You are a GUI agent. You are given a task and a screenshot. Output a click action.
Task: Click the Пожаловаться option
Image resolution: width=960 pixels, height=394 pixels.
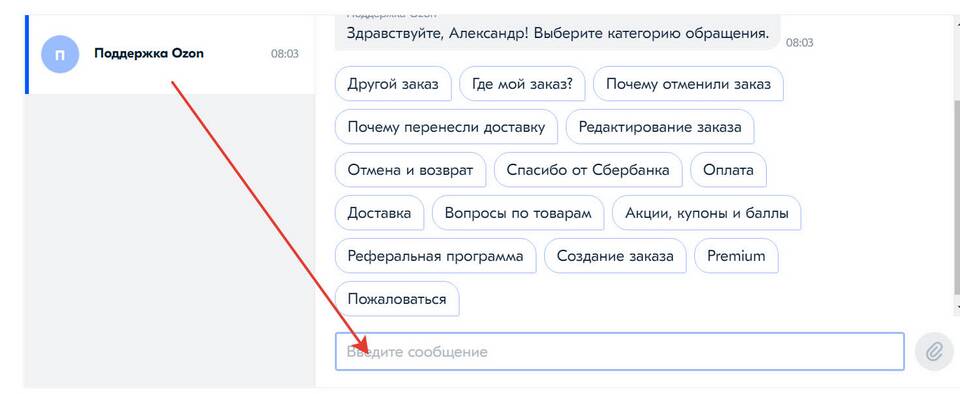click(x=397, y=299)
